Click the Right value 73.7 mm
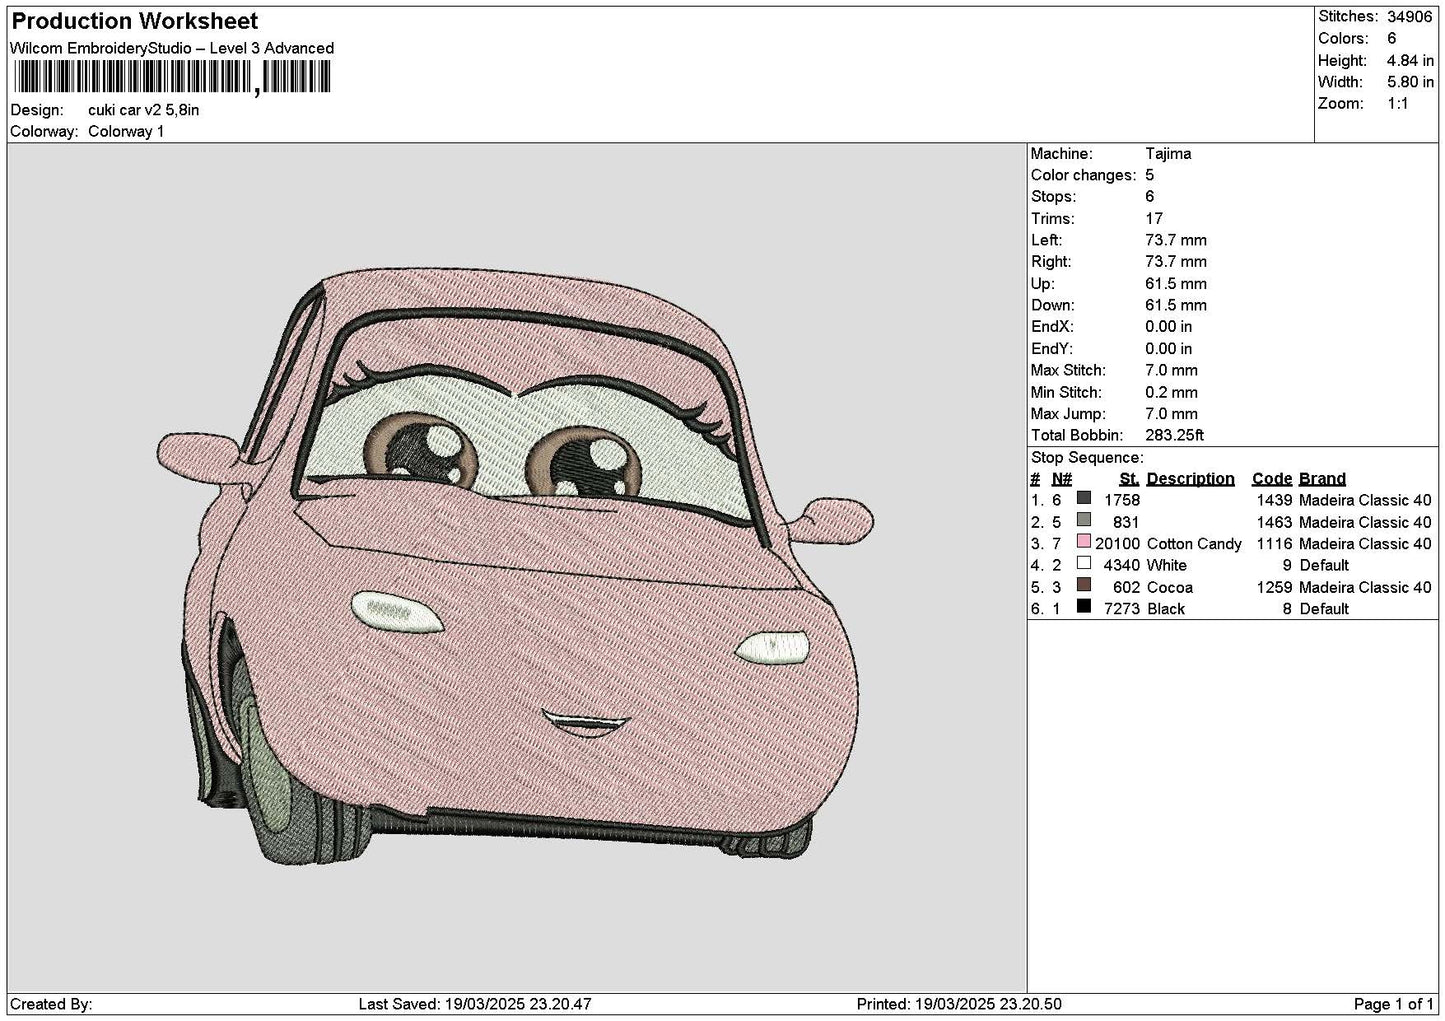 pos(1176,262)
